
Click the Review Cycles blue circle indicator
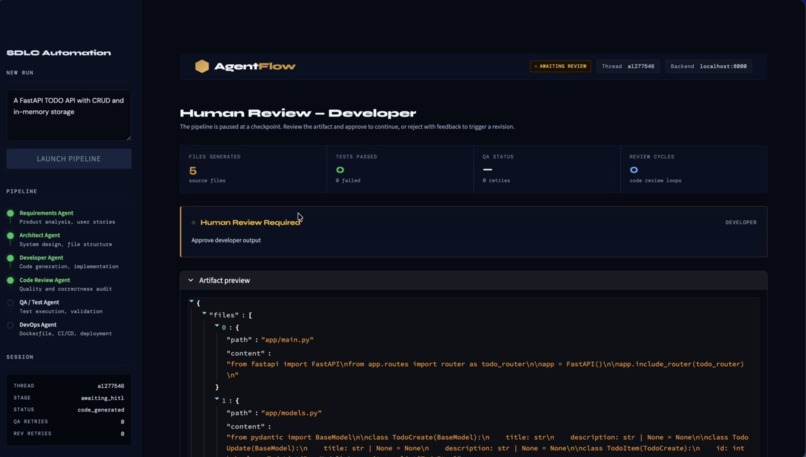pos(634,170)
